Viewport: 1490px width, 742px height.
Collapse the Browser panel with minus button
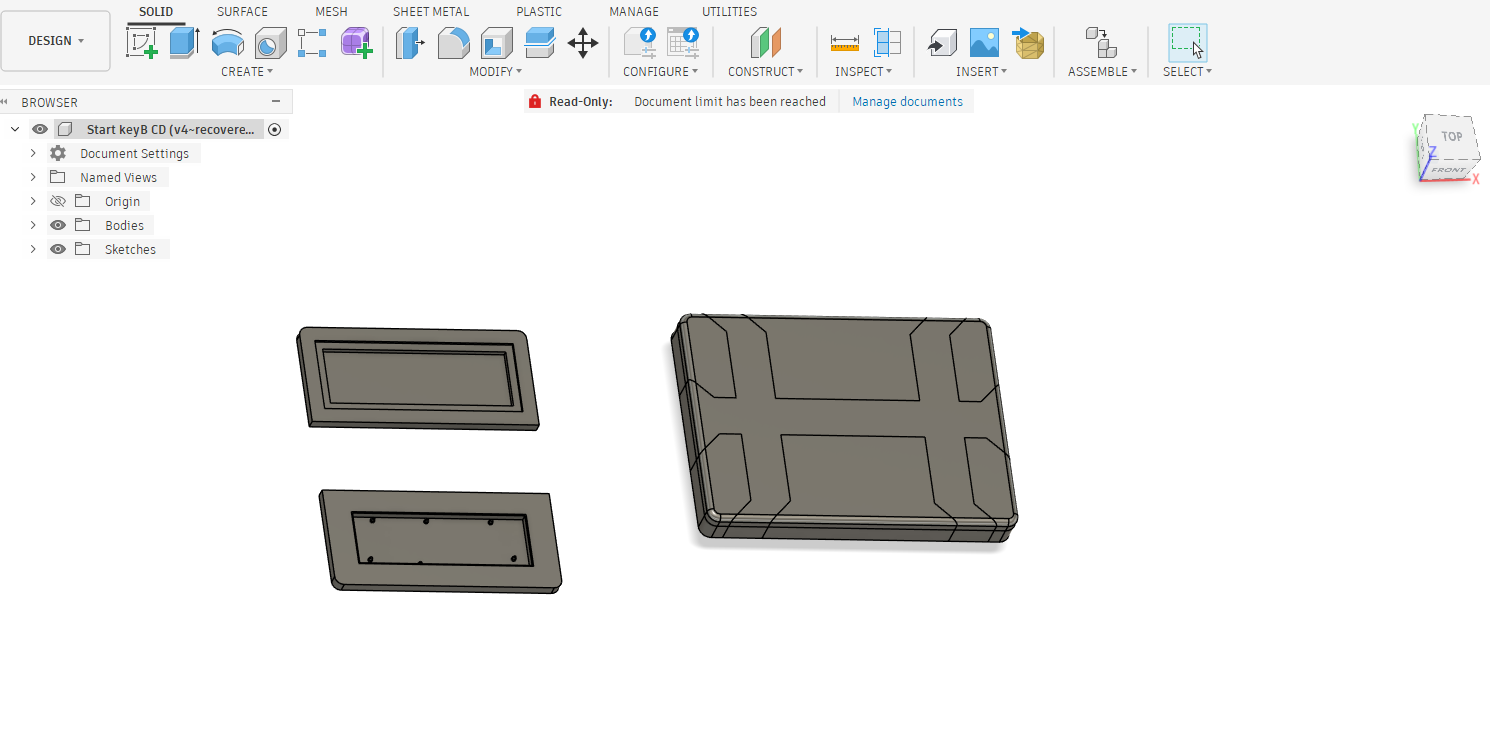click(x=276, y=101)
